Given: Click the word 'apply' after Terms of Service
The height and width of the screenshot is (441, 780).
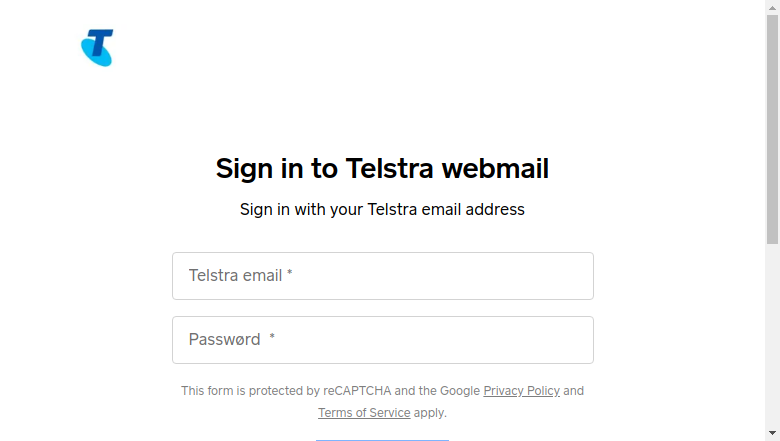Looking at the screenshot, I should point(428,413).
